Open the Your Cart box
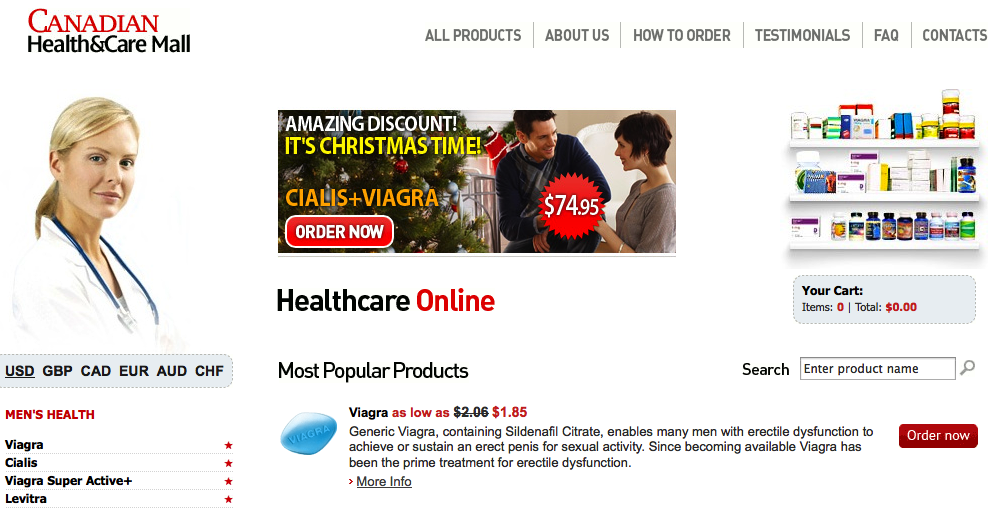The image size is (999, 510). [x=884, y=299]
